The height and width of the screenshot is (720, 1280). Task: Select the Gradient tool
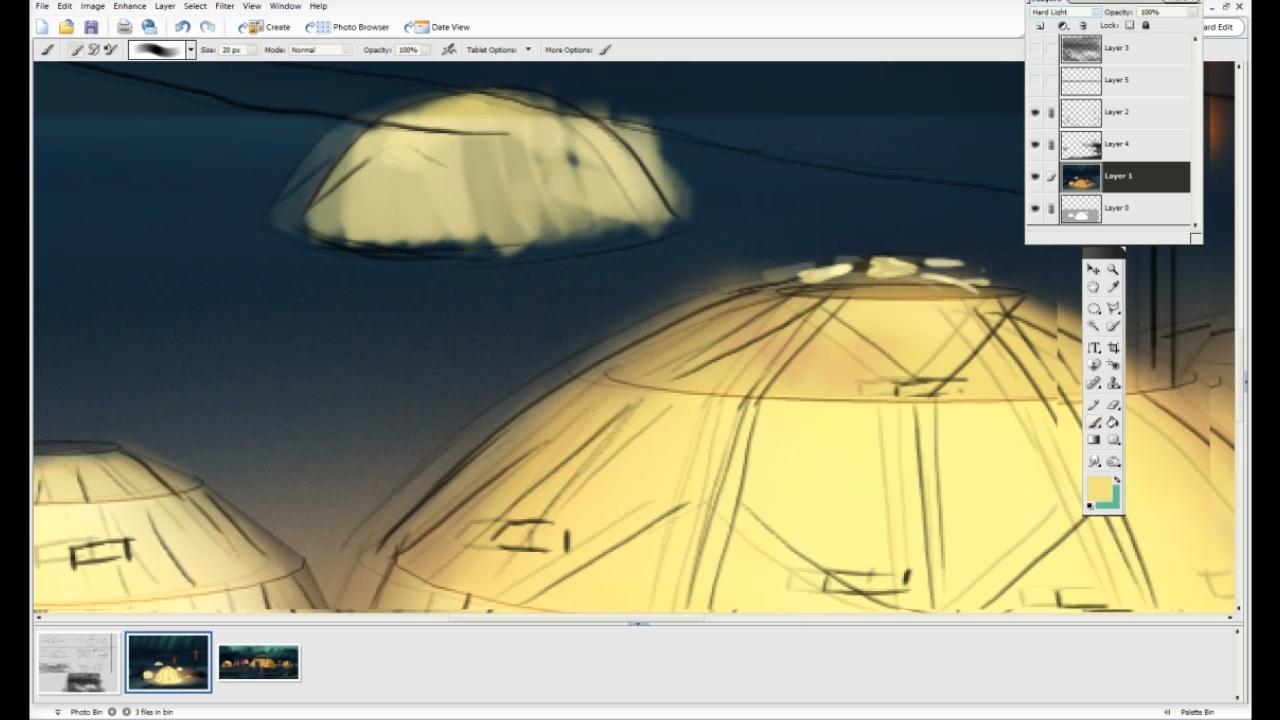tap(1093, 439)
